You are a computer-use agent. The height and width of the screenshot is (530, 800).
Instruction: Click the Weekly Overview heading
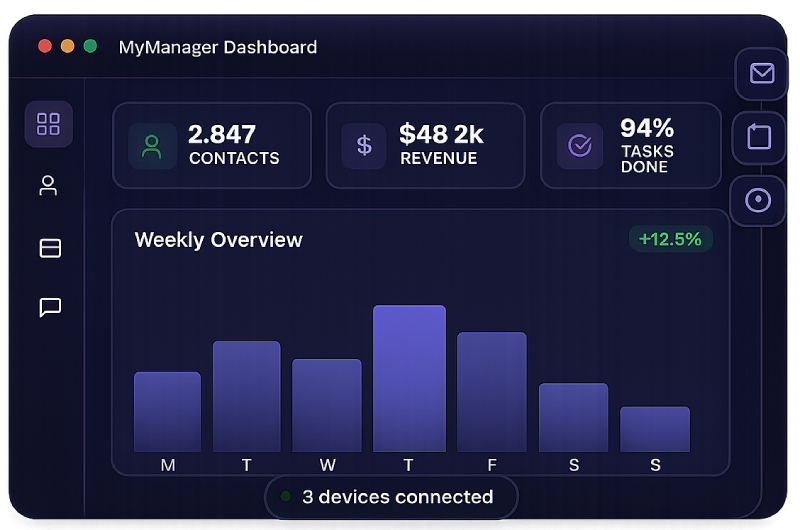pos(218,240)
